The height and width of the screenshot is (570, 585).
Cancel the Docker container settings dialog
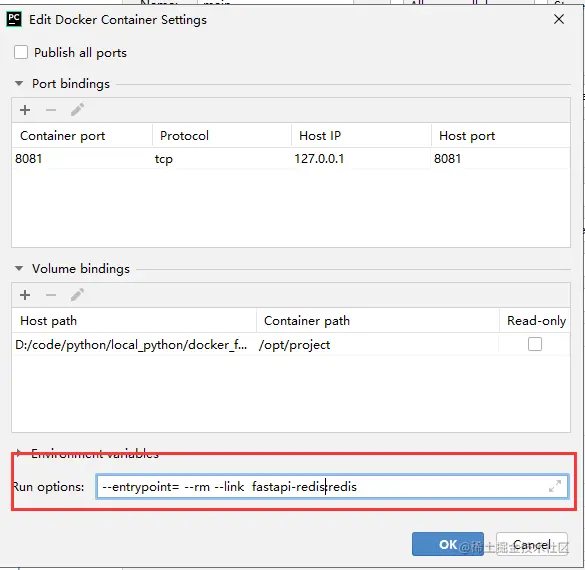(532, 544)
